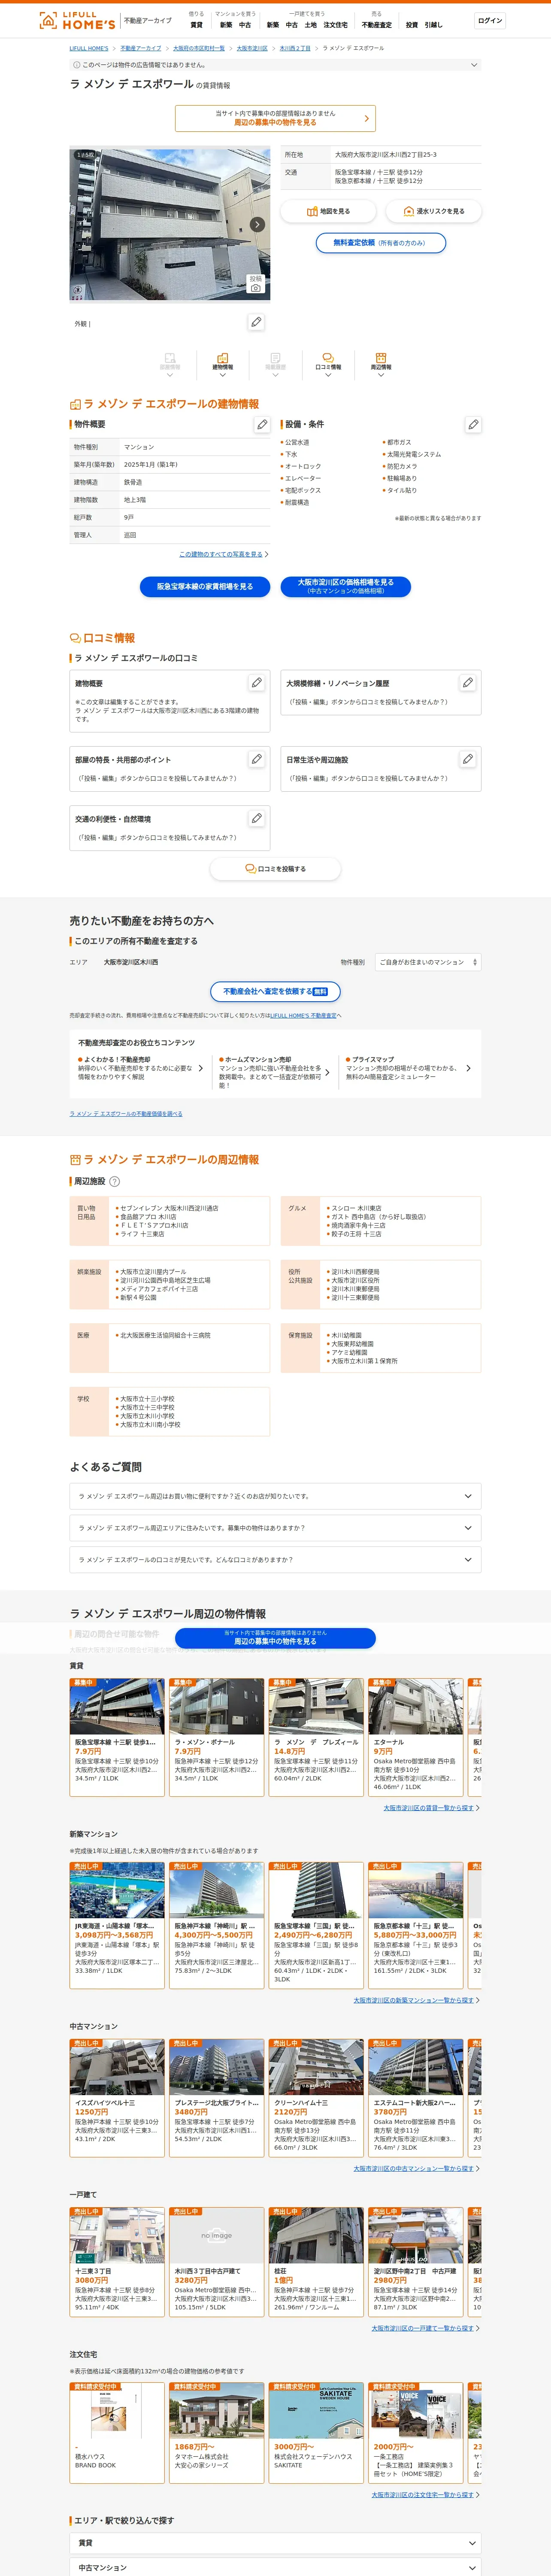Follow この建物のすべての写真を見る link
The height and width of the screenshot is (2576, 551).
(221, 554)
